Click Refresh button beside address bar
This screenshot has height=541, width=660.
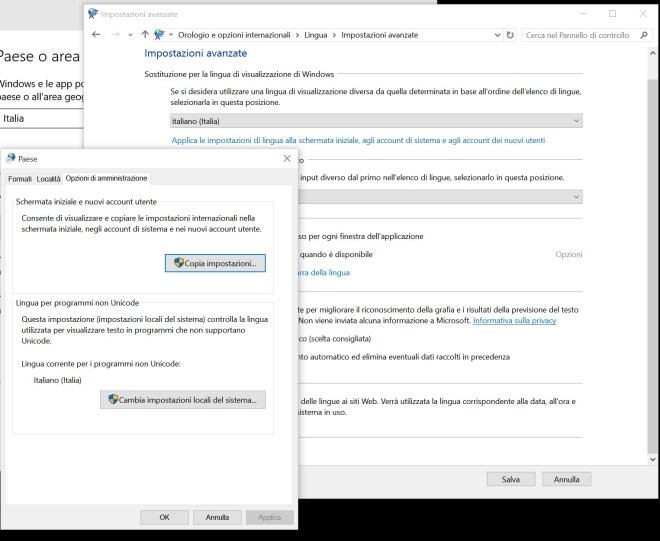click(510, 35)
